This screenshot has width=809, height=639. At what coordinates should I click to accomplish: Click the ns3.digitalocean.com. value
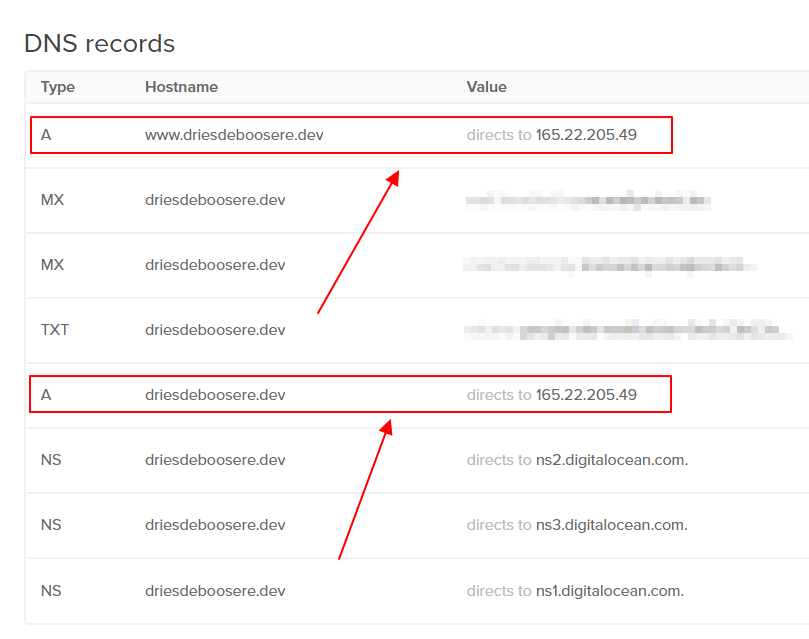[x=612, y=525]
